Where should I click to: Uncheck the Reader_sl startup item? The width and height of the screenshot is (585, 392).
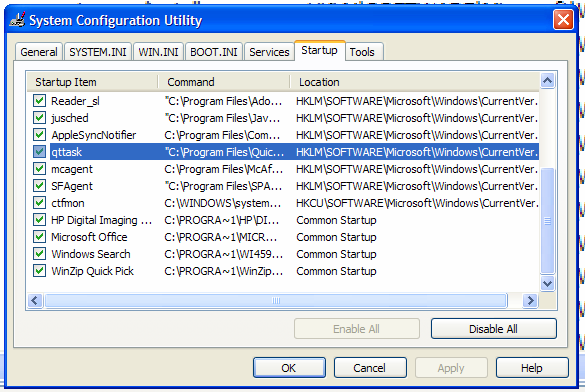(39, 101)
